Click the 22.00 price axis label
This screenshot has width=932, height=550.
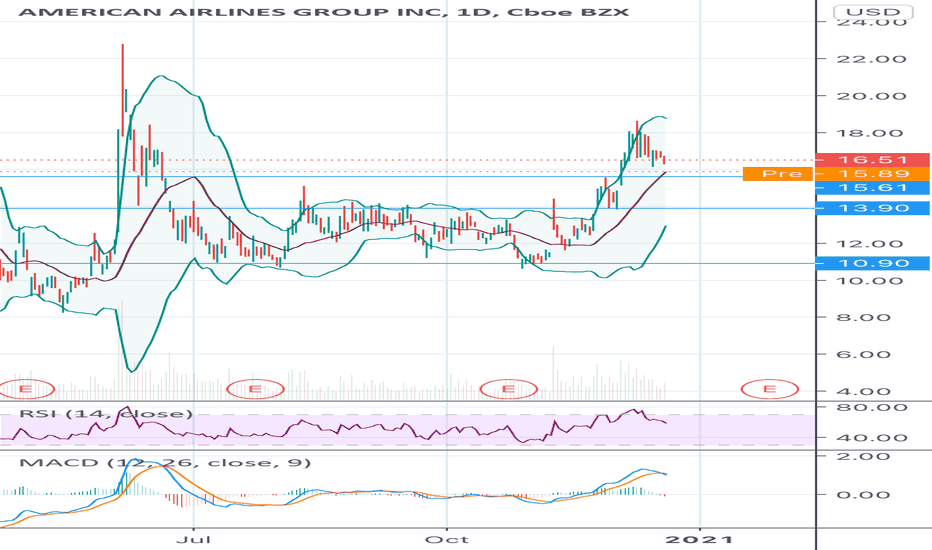pyautogui.click(x=871, y=59)
